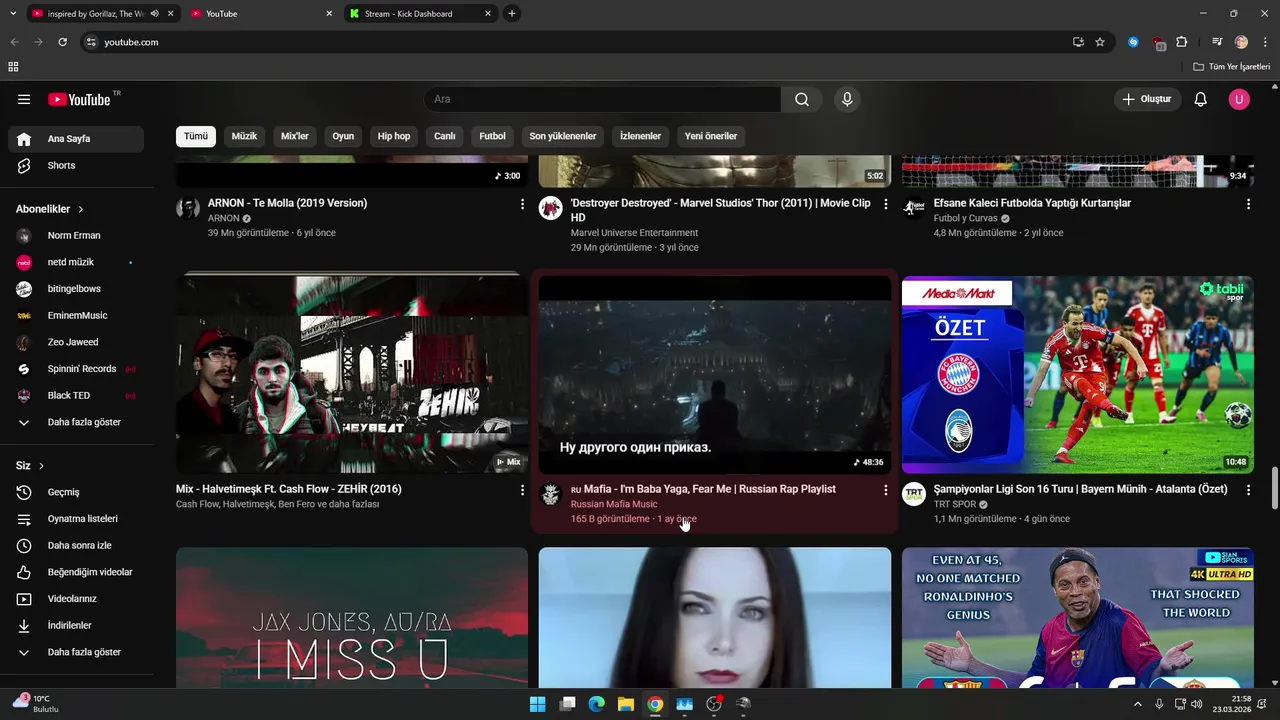Open Russian Mafia Music channel avatar

[x=550, y=494]
